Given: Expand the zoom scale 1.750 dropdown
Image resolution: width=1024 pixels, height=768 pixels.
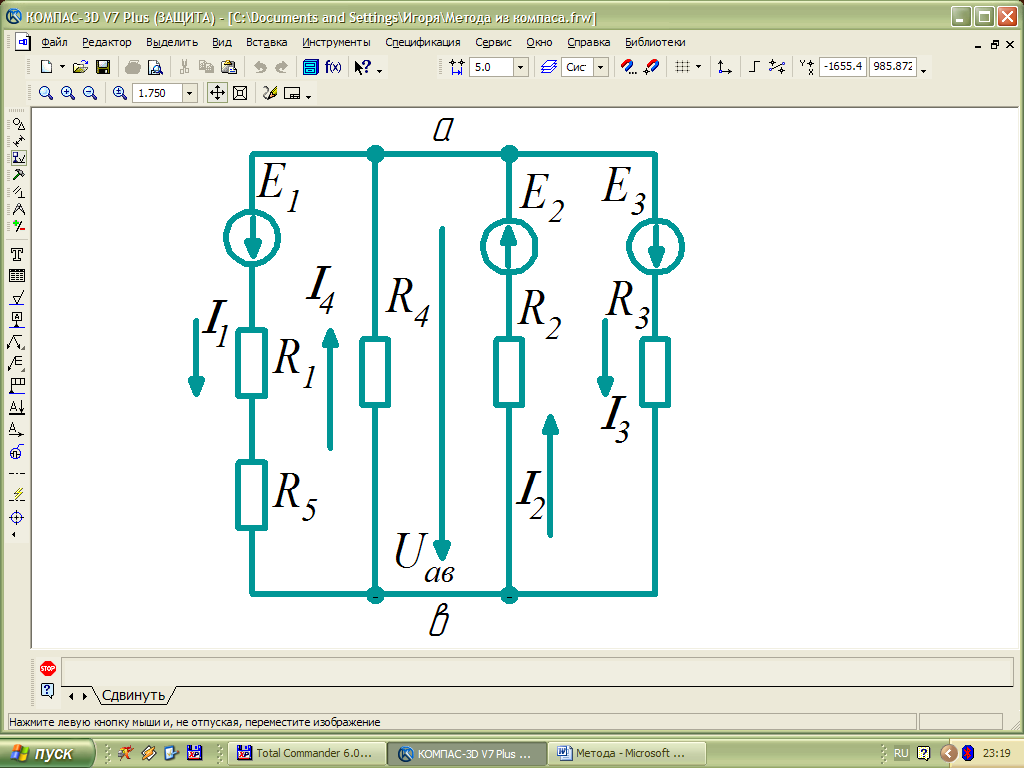Looking at the screenshot, I should coord(188,93).
